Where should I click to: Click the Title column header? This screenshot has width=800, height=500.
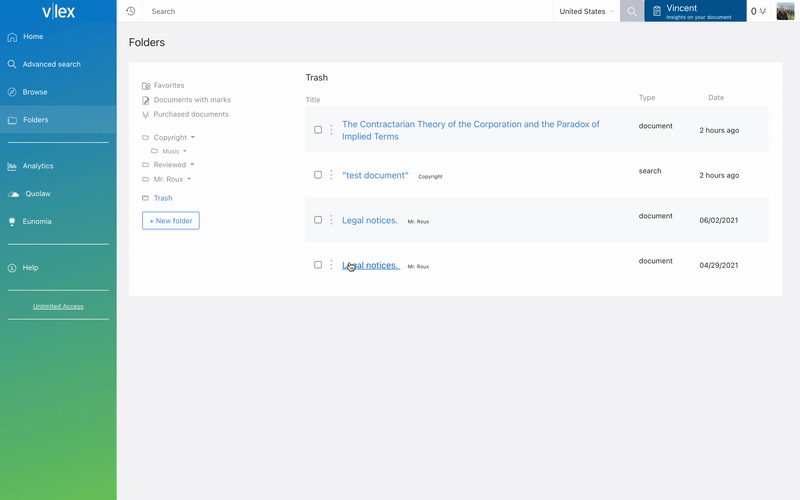tap(313, 99)
